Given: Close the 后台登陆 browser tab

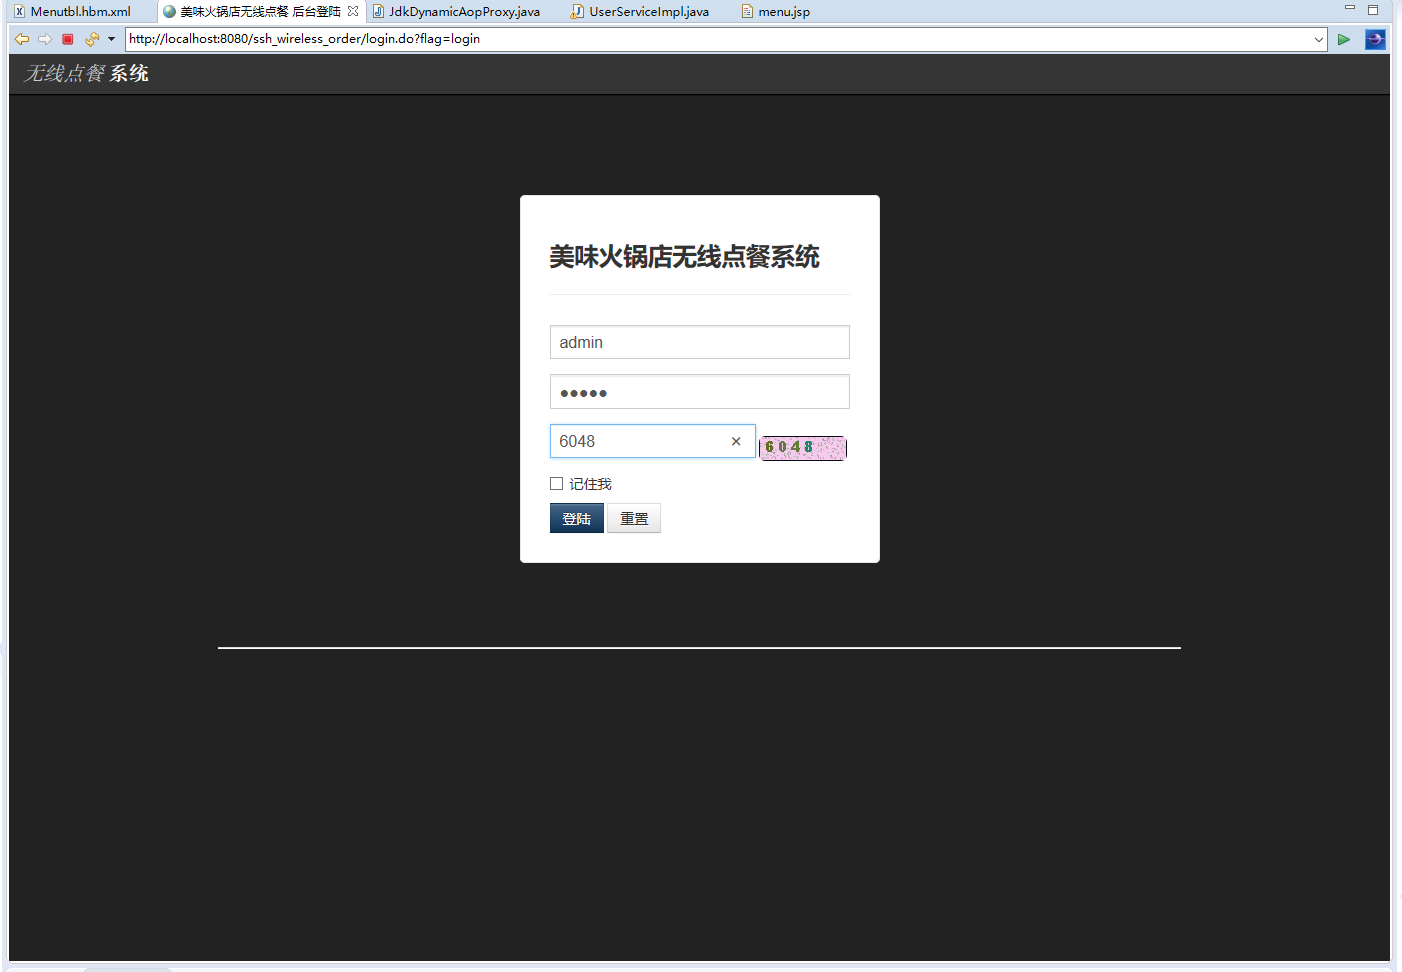Looking at the screenshot, I should [353, 11].
